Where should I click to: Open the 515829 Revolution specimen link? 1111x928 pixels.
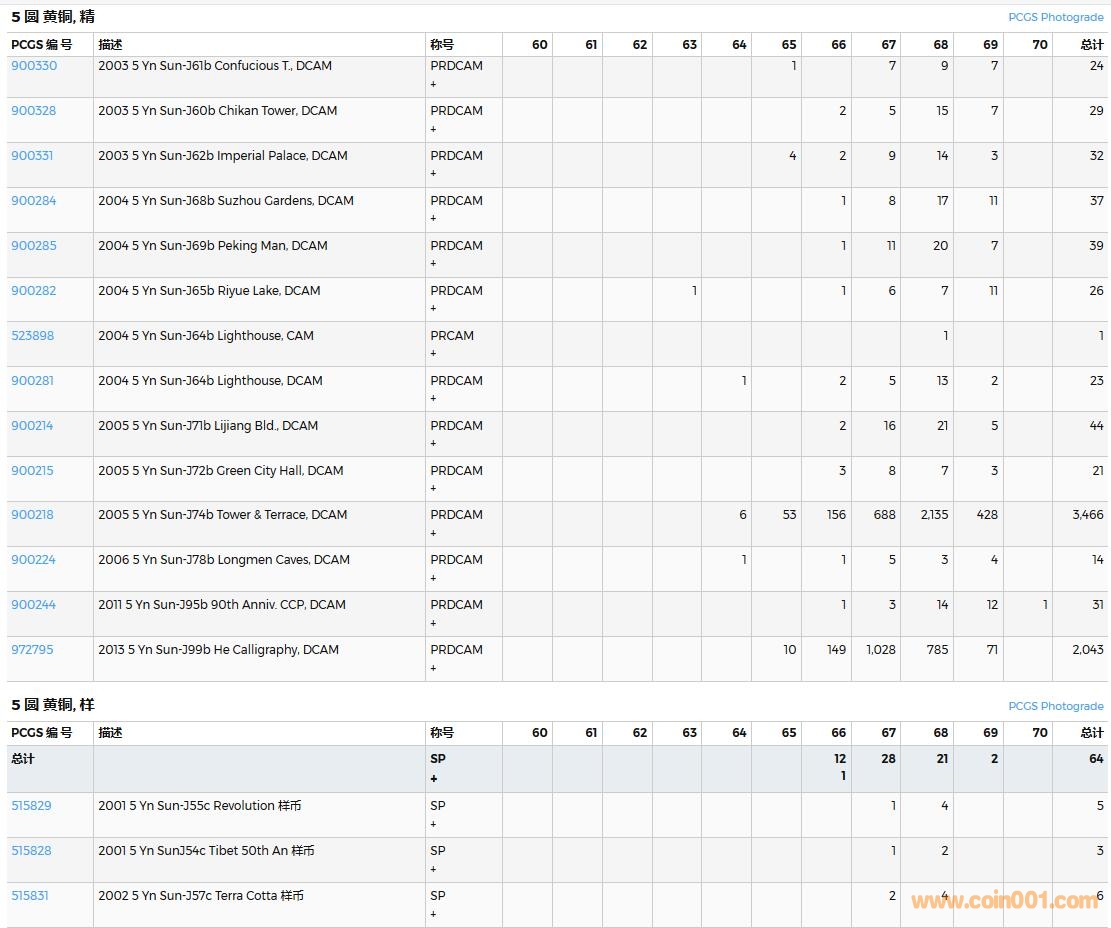click(x=31, y=806)
